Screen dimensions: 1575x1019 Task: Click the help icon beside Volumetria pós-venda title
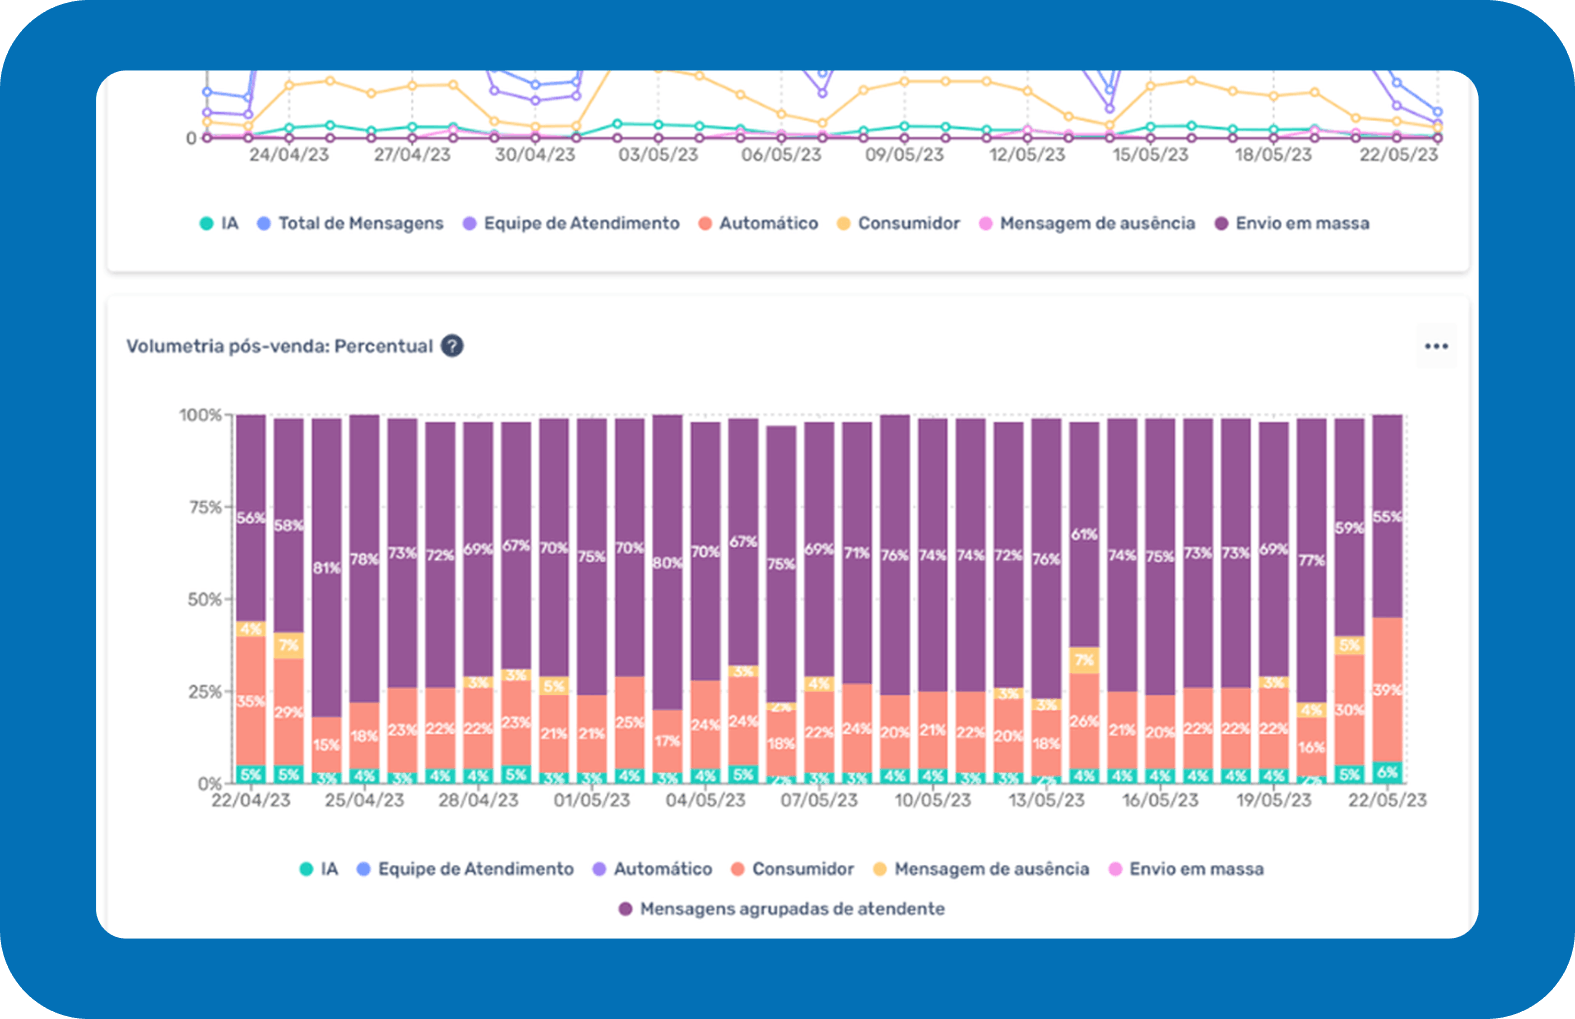452,346
